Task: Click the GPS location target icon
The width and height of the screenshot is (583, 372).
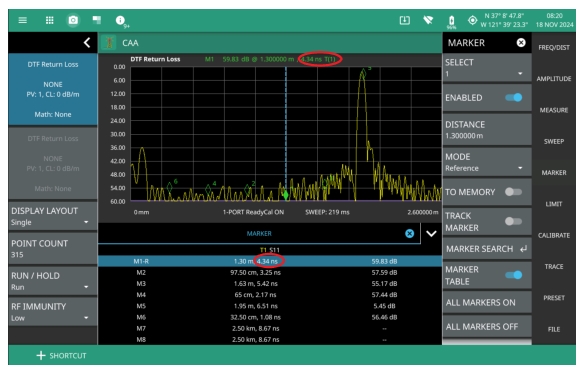Action: pyautogui.click(x=472, y=20)
